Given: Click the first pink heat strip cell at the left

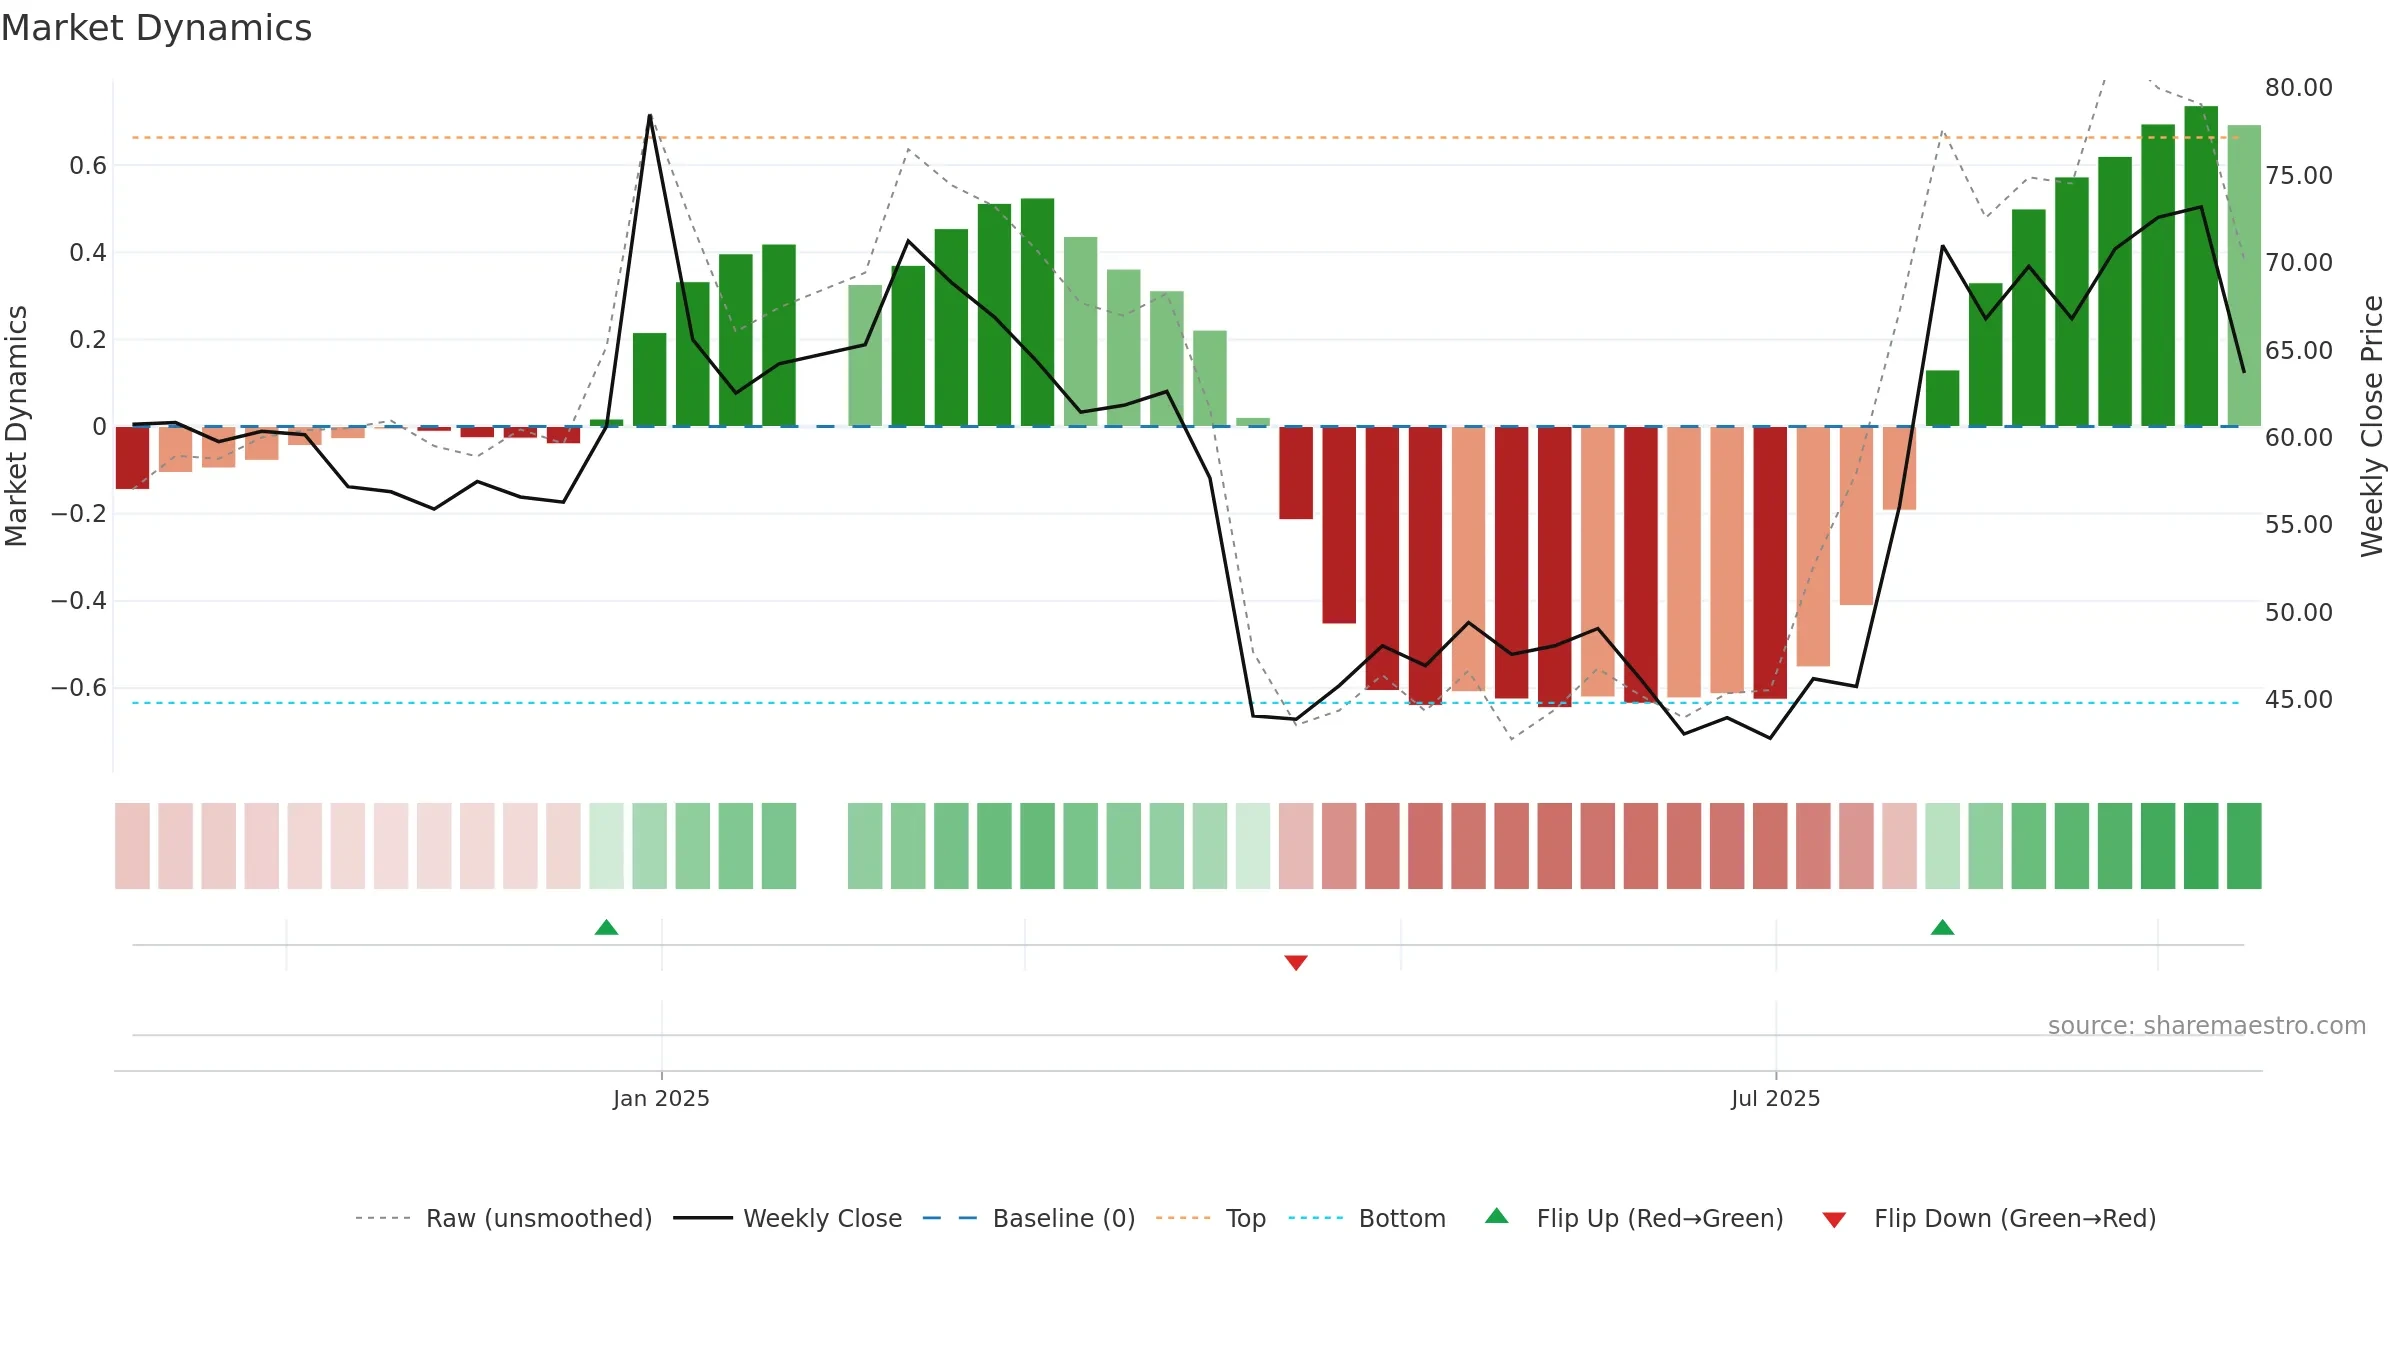Looking at the screenshot, I should point(132,846).
